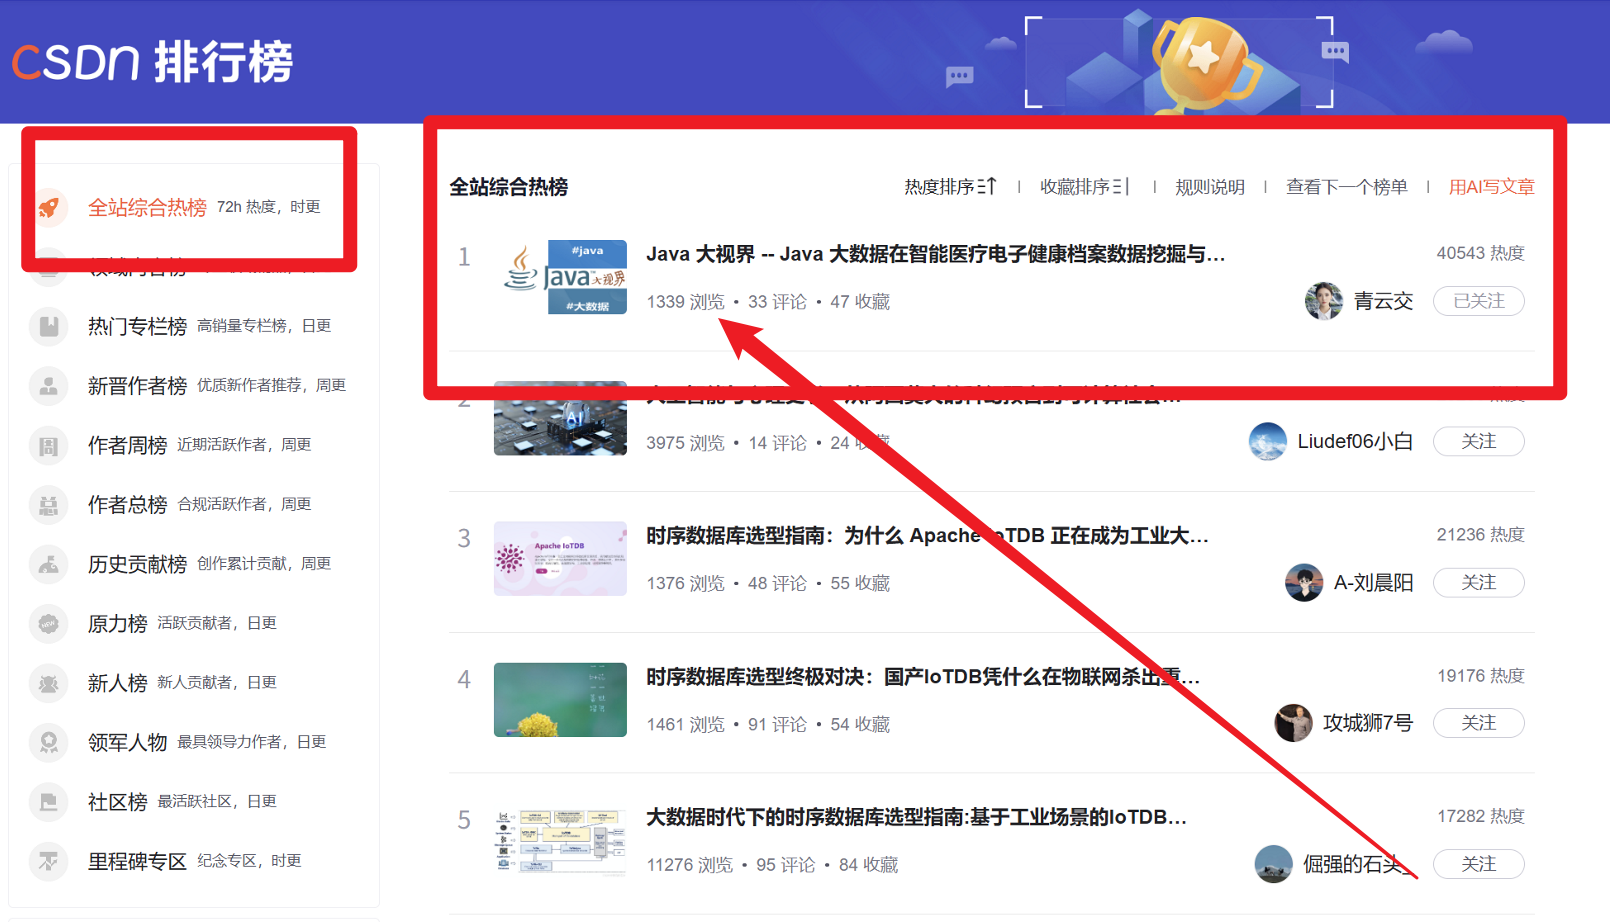Click Liudef06小白 author avatar
Screen dimensions: 1610x922
coord(1268,442)
